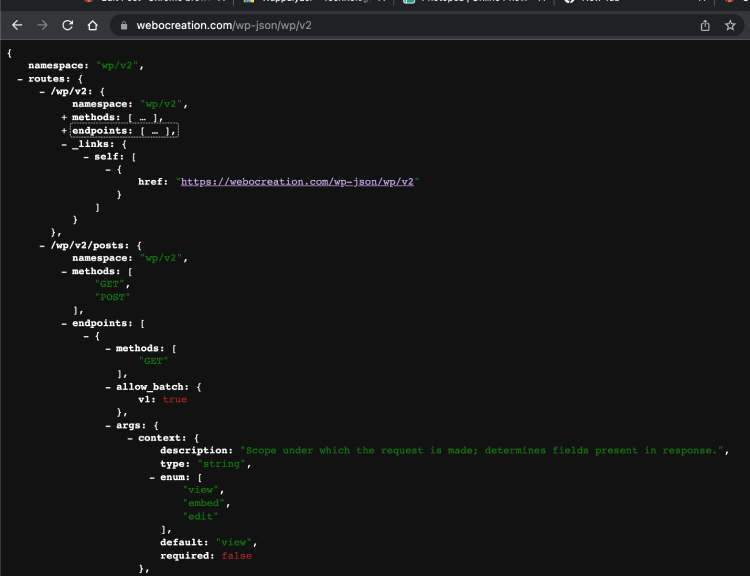This screenshot has height=576, width=750.
Task: View site info via the lock icon
Action: click(x=124, y=25)
